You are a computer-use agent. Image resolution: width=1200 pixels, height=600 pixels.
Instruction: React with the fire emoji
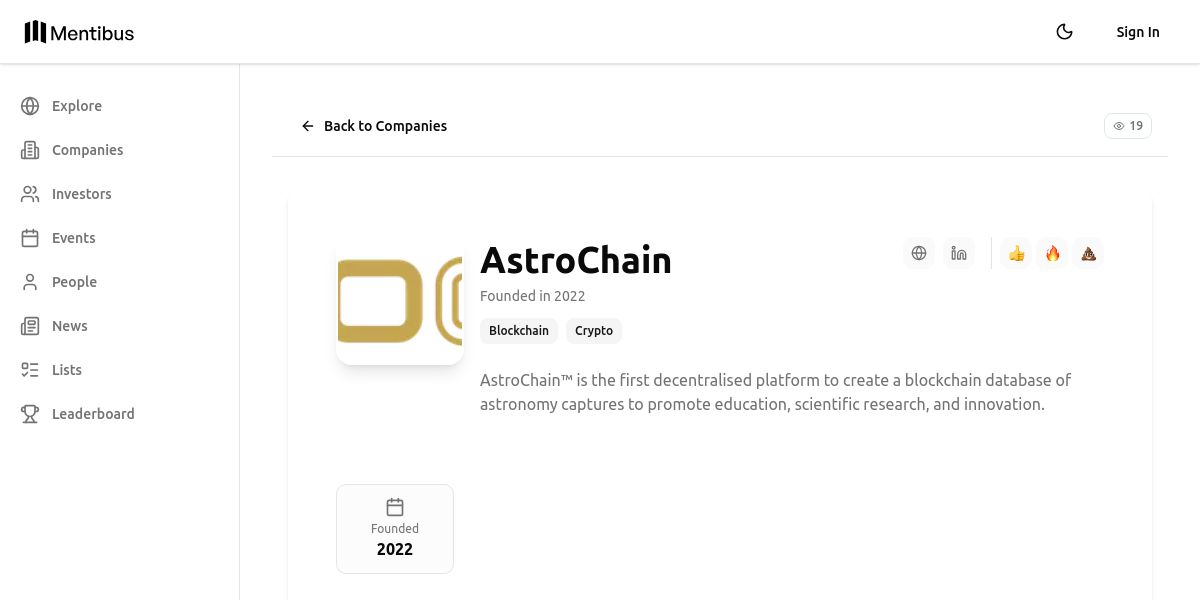click(1053, 253)
